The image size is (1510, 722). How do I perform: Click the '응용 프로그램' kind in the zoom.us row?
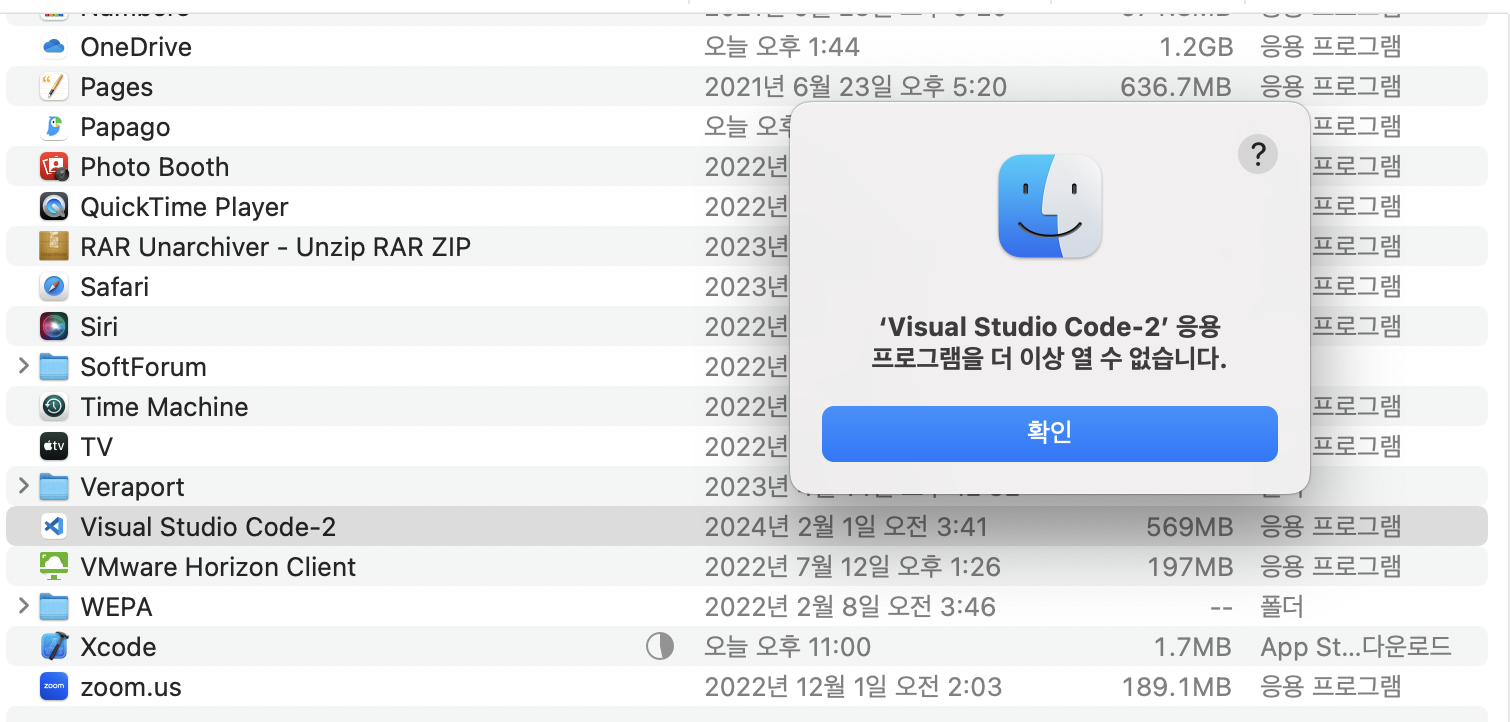coord(1331,687)
